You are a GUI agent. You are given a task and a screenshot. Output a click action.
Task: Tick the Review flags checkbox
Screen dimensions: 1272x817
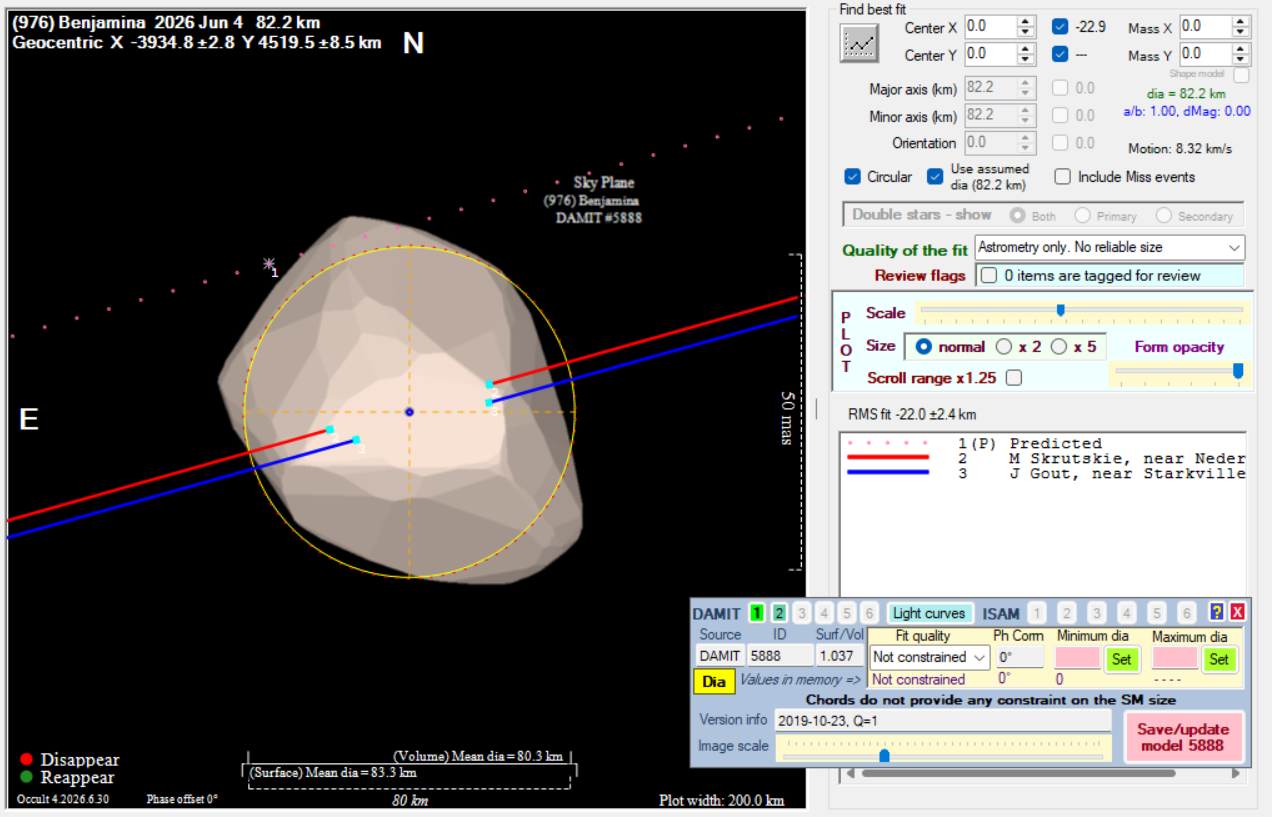[988, 276]
